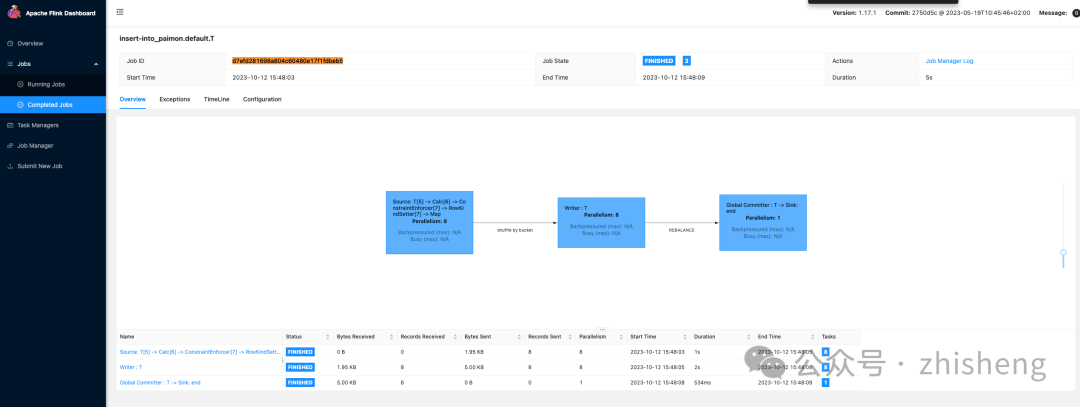Open the Source T[5] vertex row link
Image resolution: width=1080 pixels, height=407 pixels.
(198, 352)
